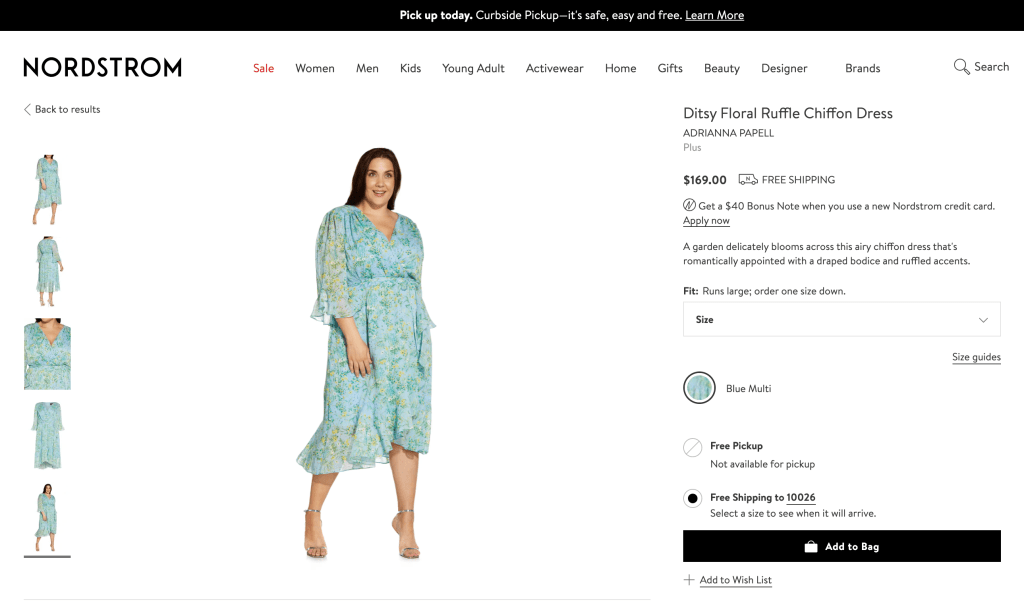Open the Women menu
Screen dimensions: 1024x604
pos(314,68)
